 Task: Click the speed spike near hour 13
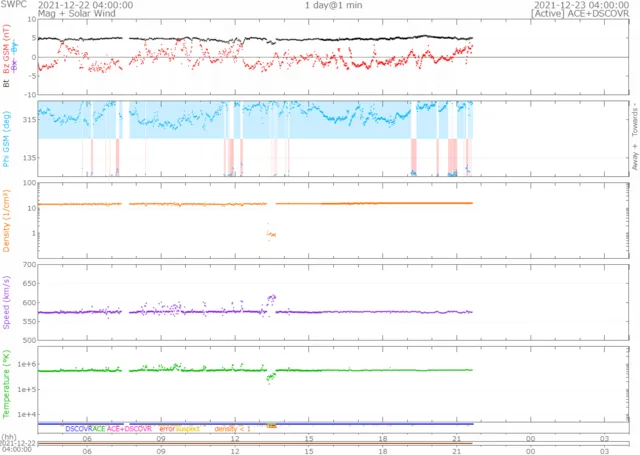click(271, 298)
